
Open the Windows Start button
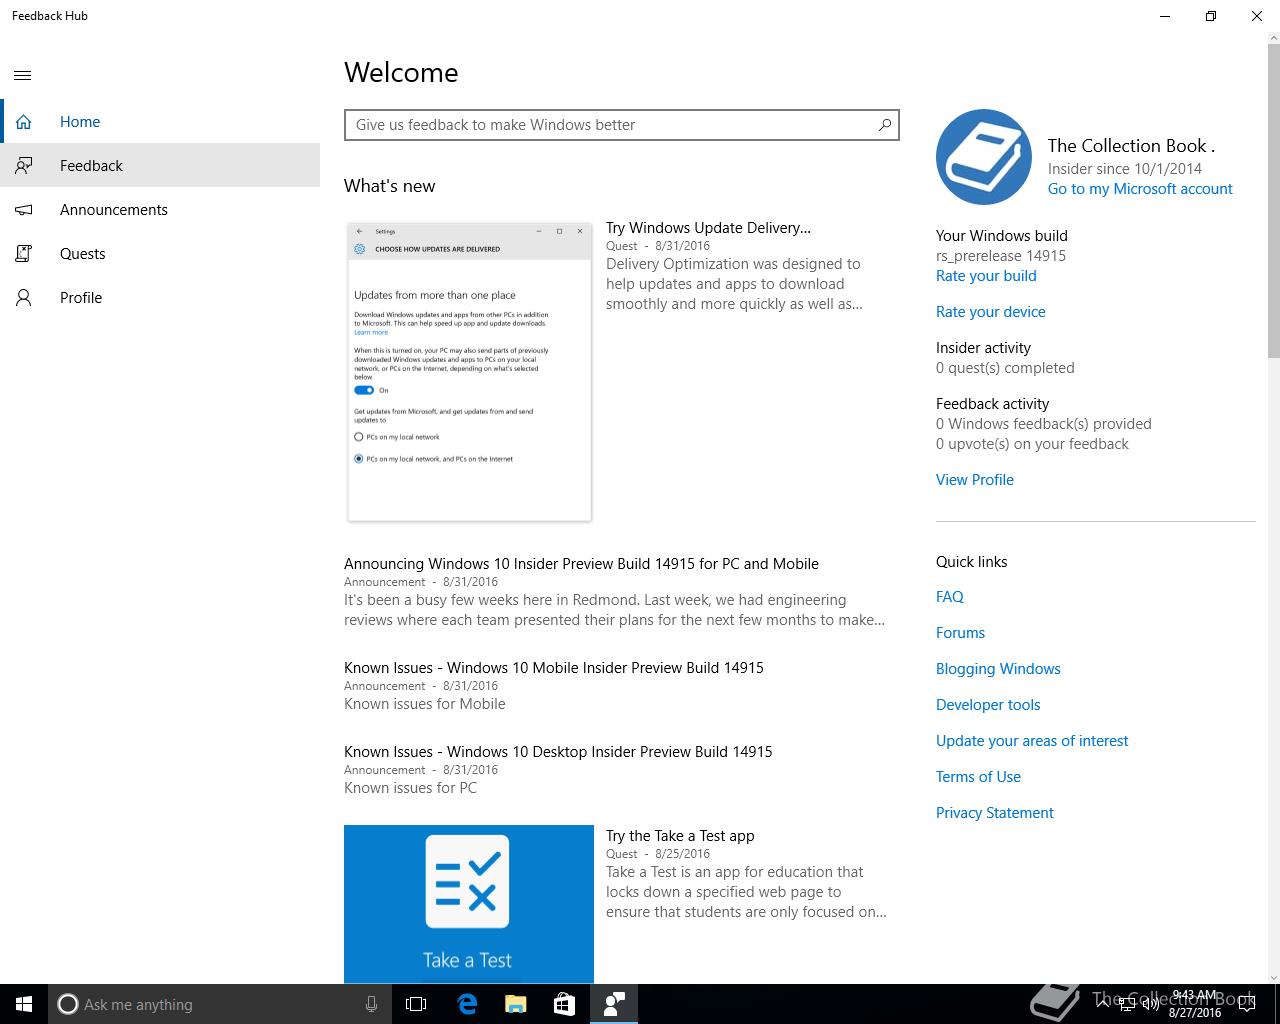click(x=24, y=1004)
